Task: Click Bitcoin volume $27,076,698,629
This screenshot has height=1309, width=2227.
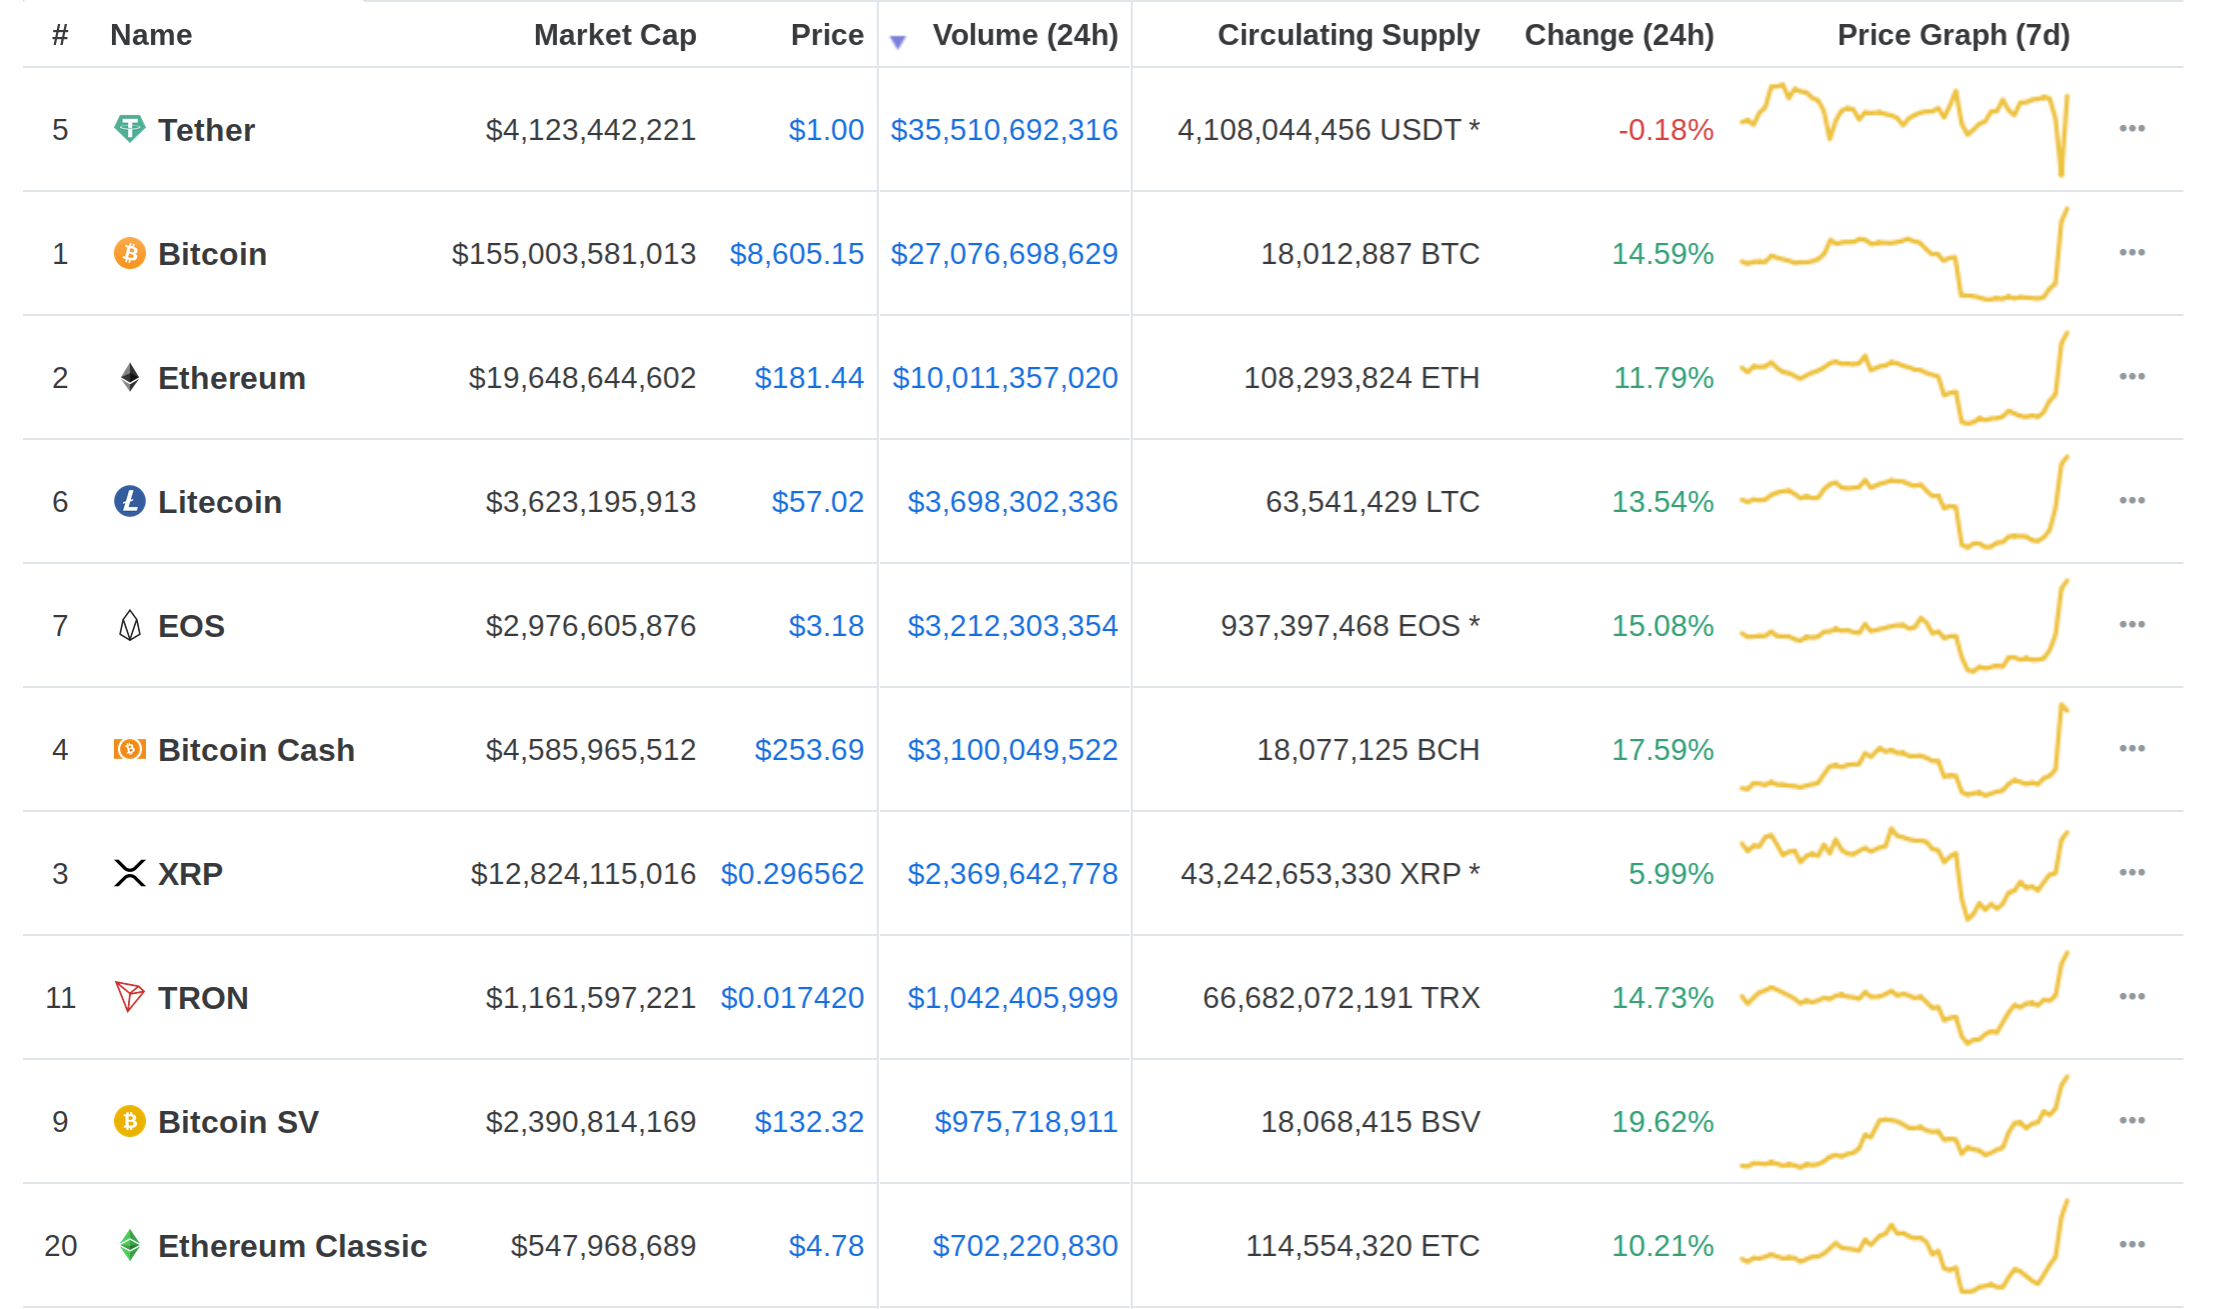Action: (x=1004, y=254)
